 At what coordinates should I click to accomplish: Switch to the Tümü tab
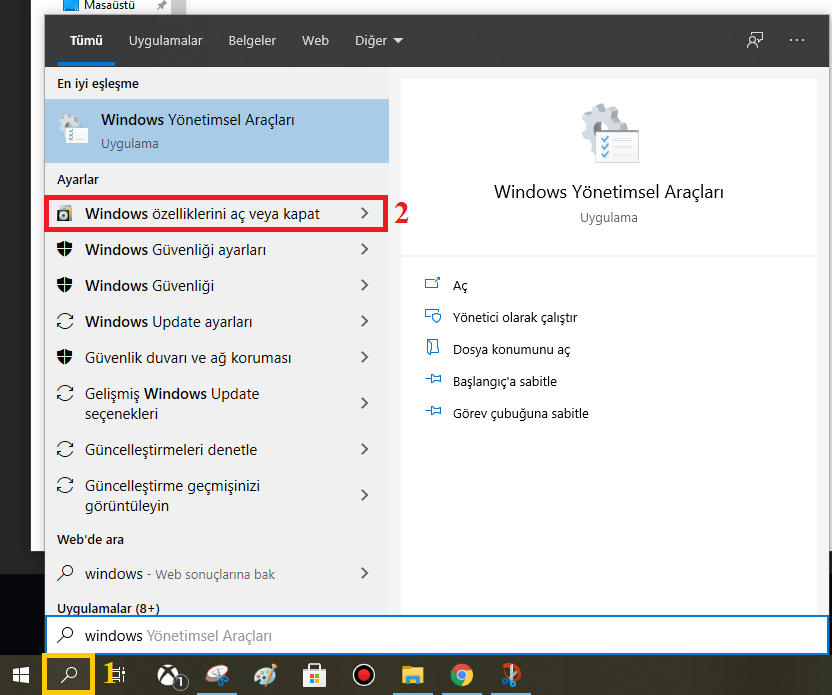pos(86,41)
